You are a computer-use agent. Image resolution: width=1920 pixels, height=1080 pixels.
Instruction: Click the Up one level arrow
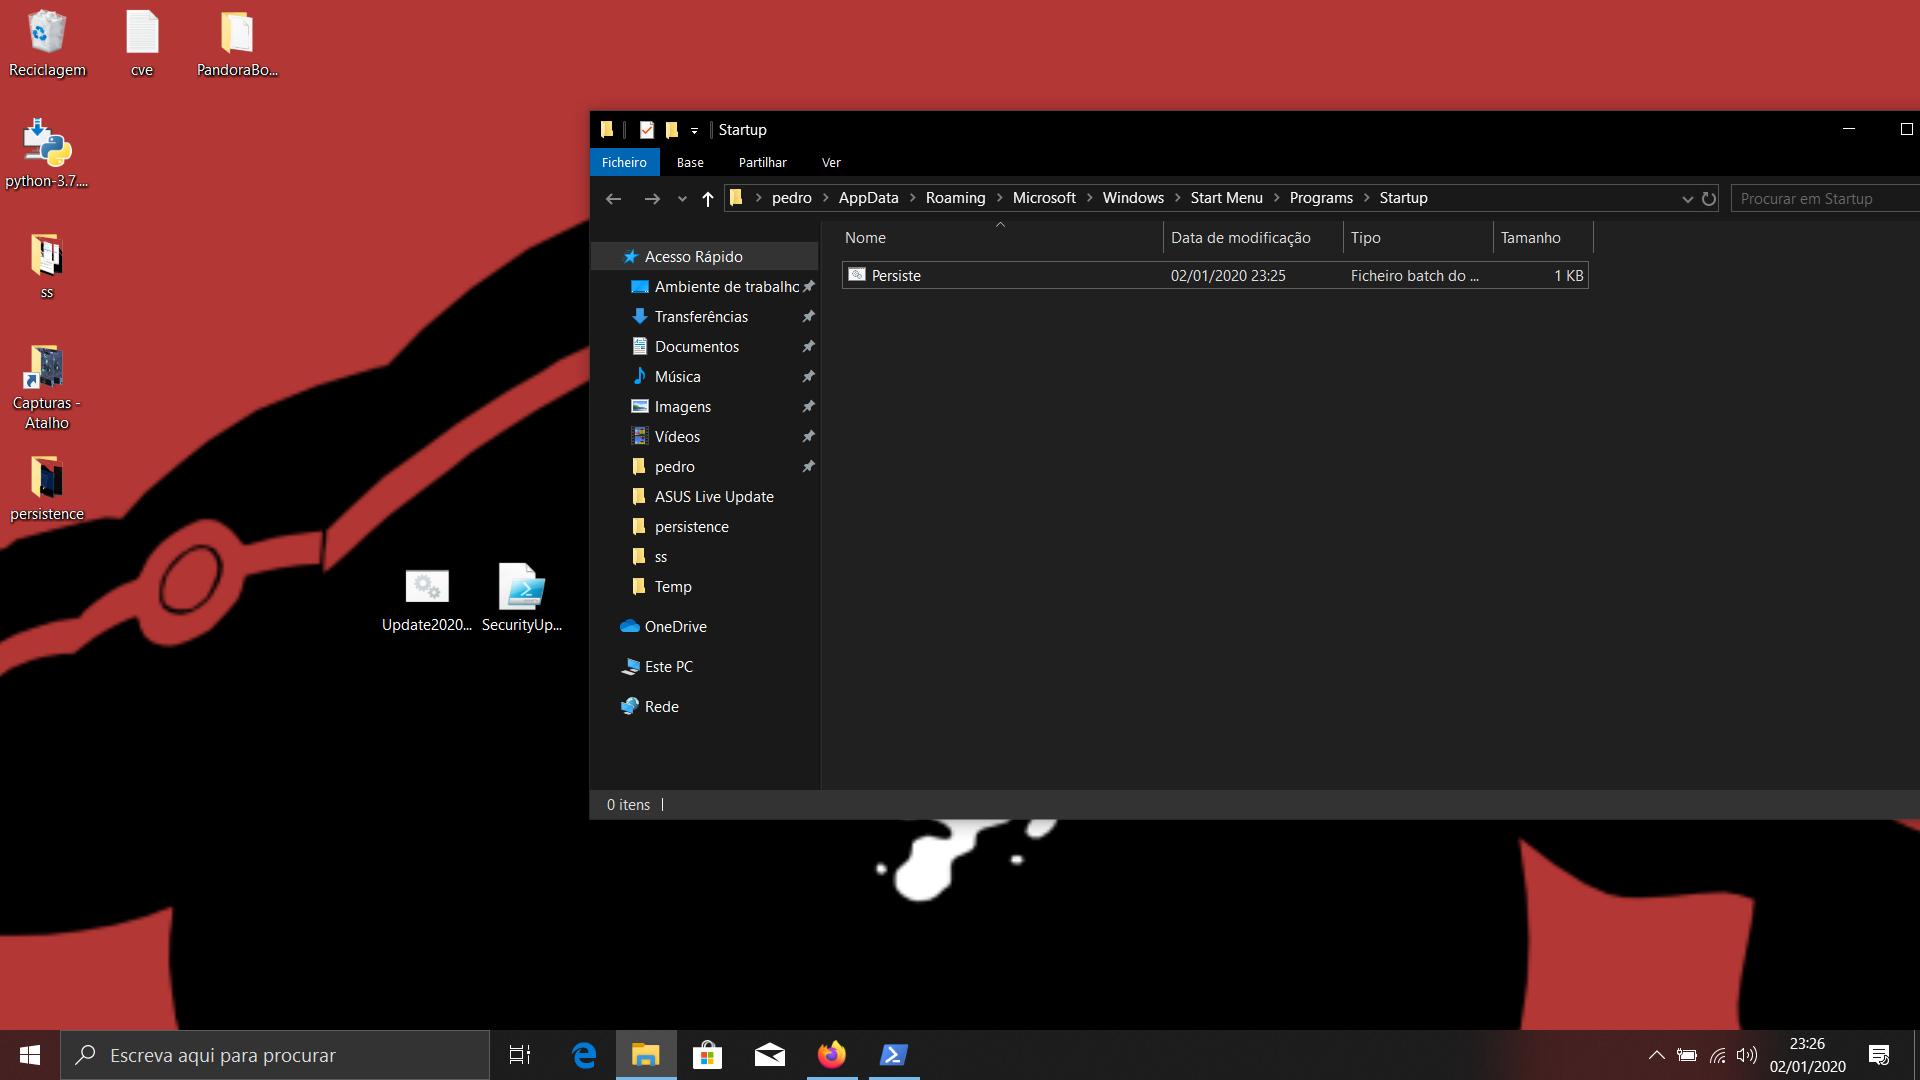pos(708,199)
